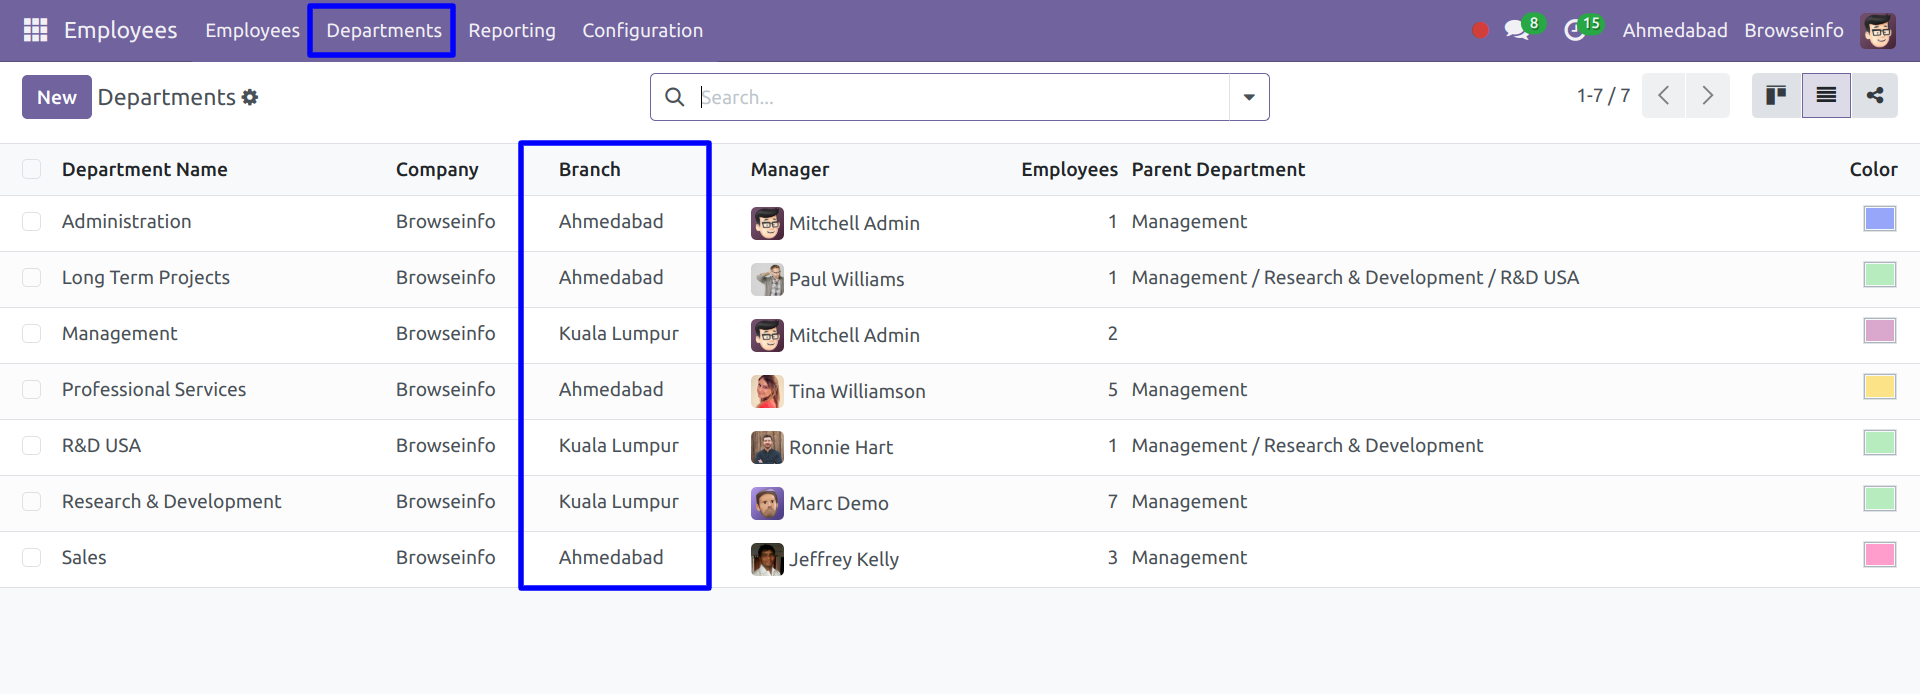Open the Reporting menu

point(511,30)
